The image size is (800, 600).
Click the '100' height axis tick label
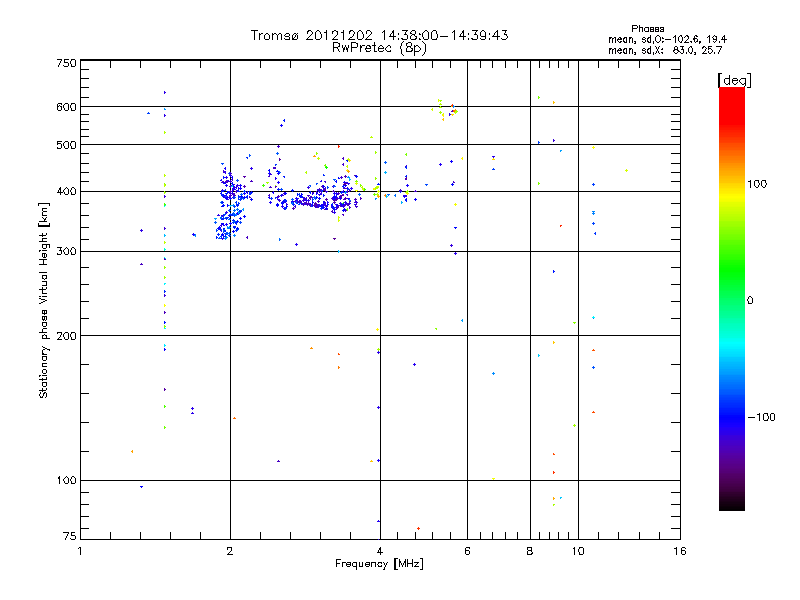[66, 481]
